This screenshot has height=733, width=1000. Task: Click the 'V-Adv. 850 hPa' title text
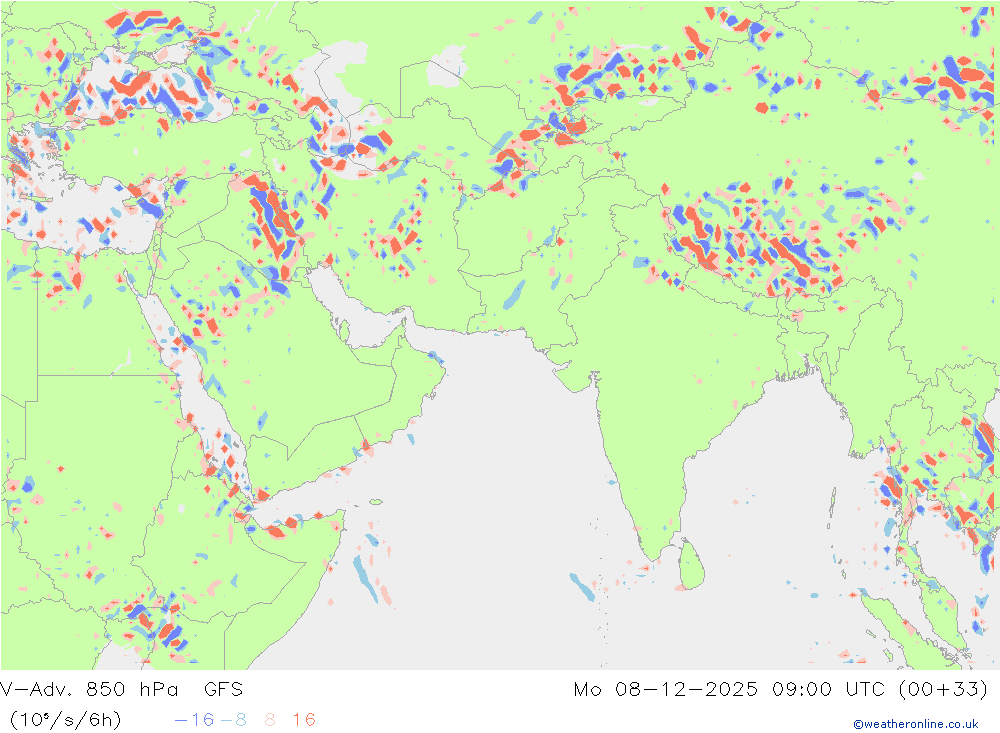89,689
